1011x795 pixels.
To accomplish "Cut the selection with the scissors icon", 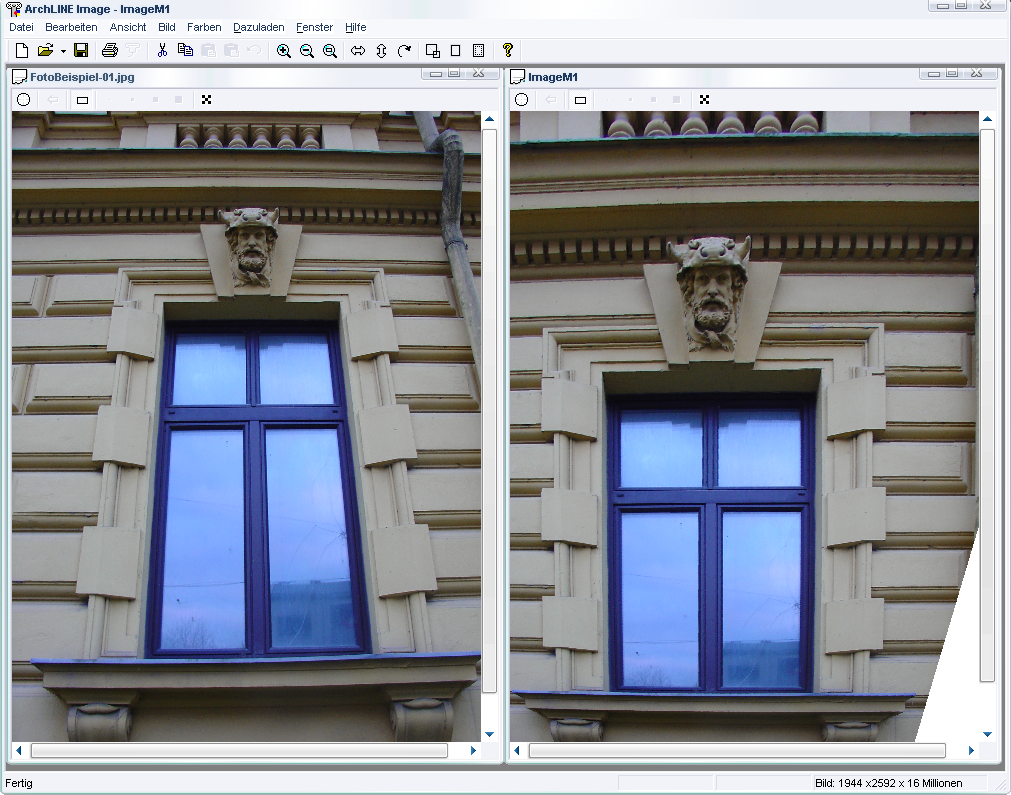I will (162, 50).
